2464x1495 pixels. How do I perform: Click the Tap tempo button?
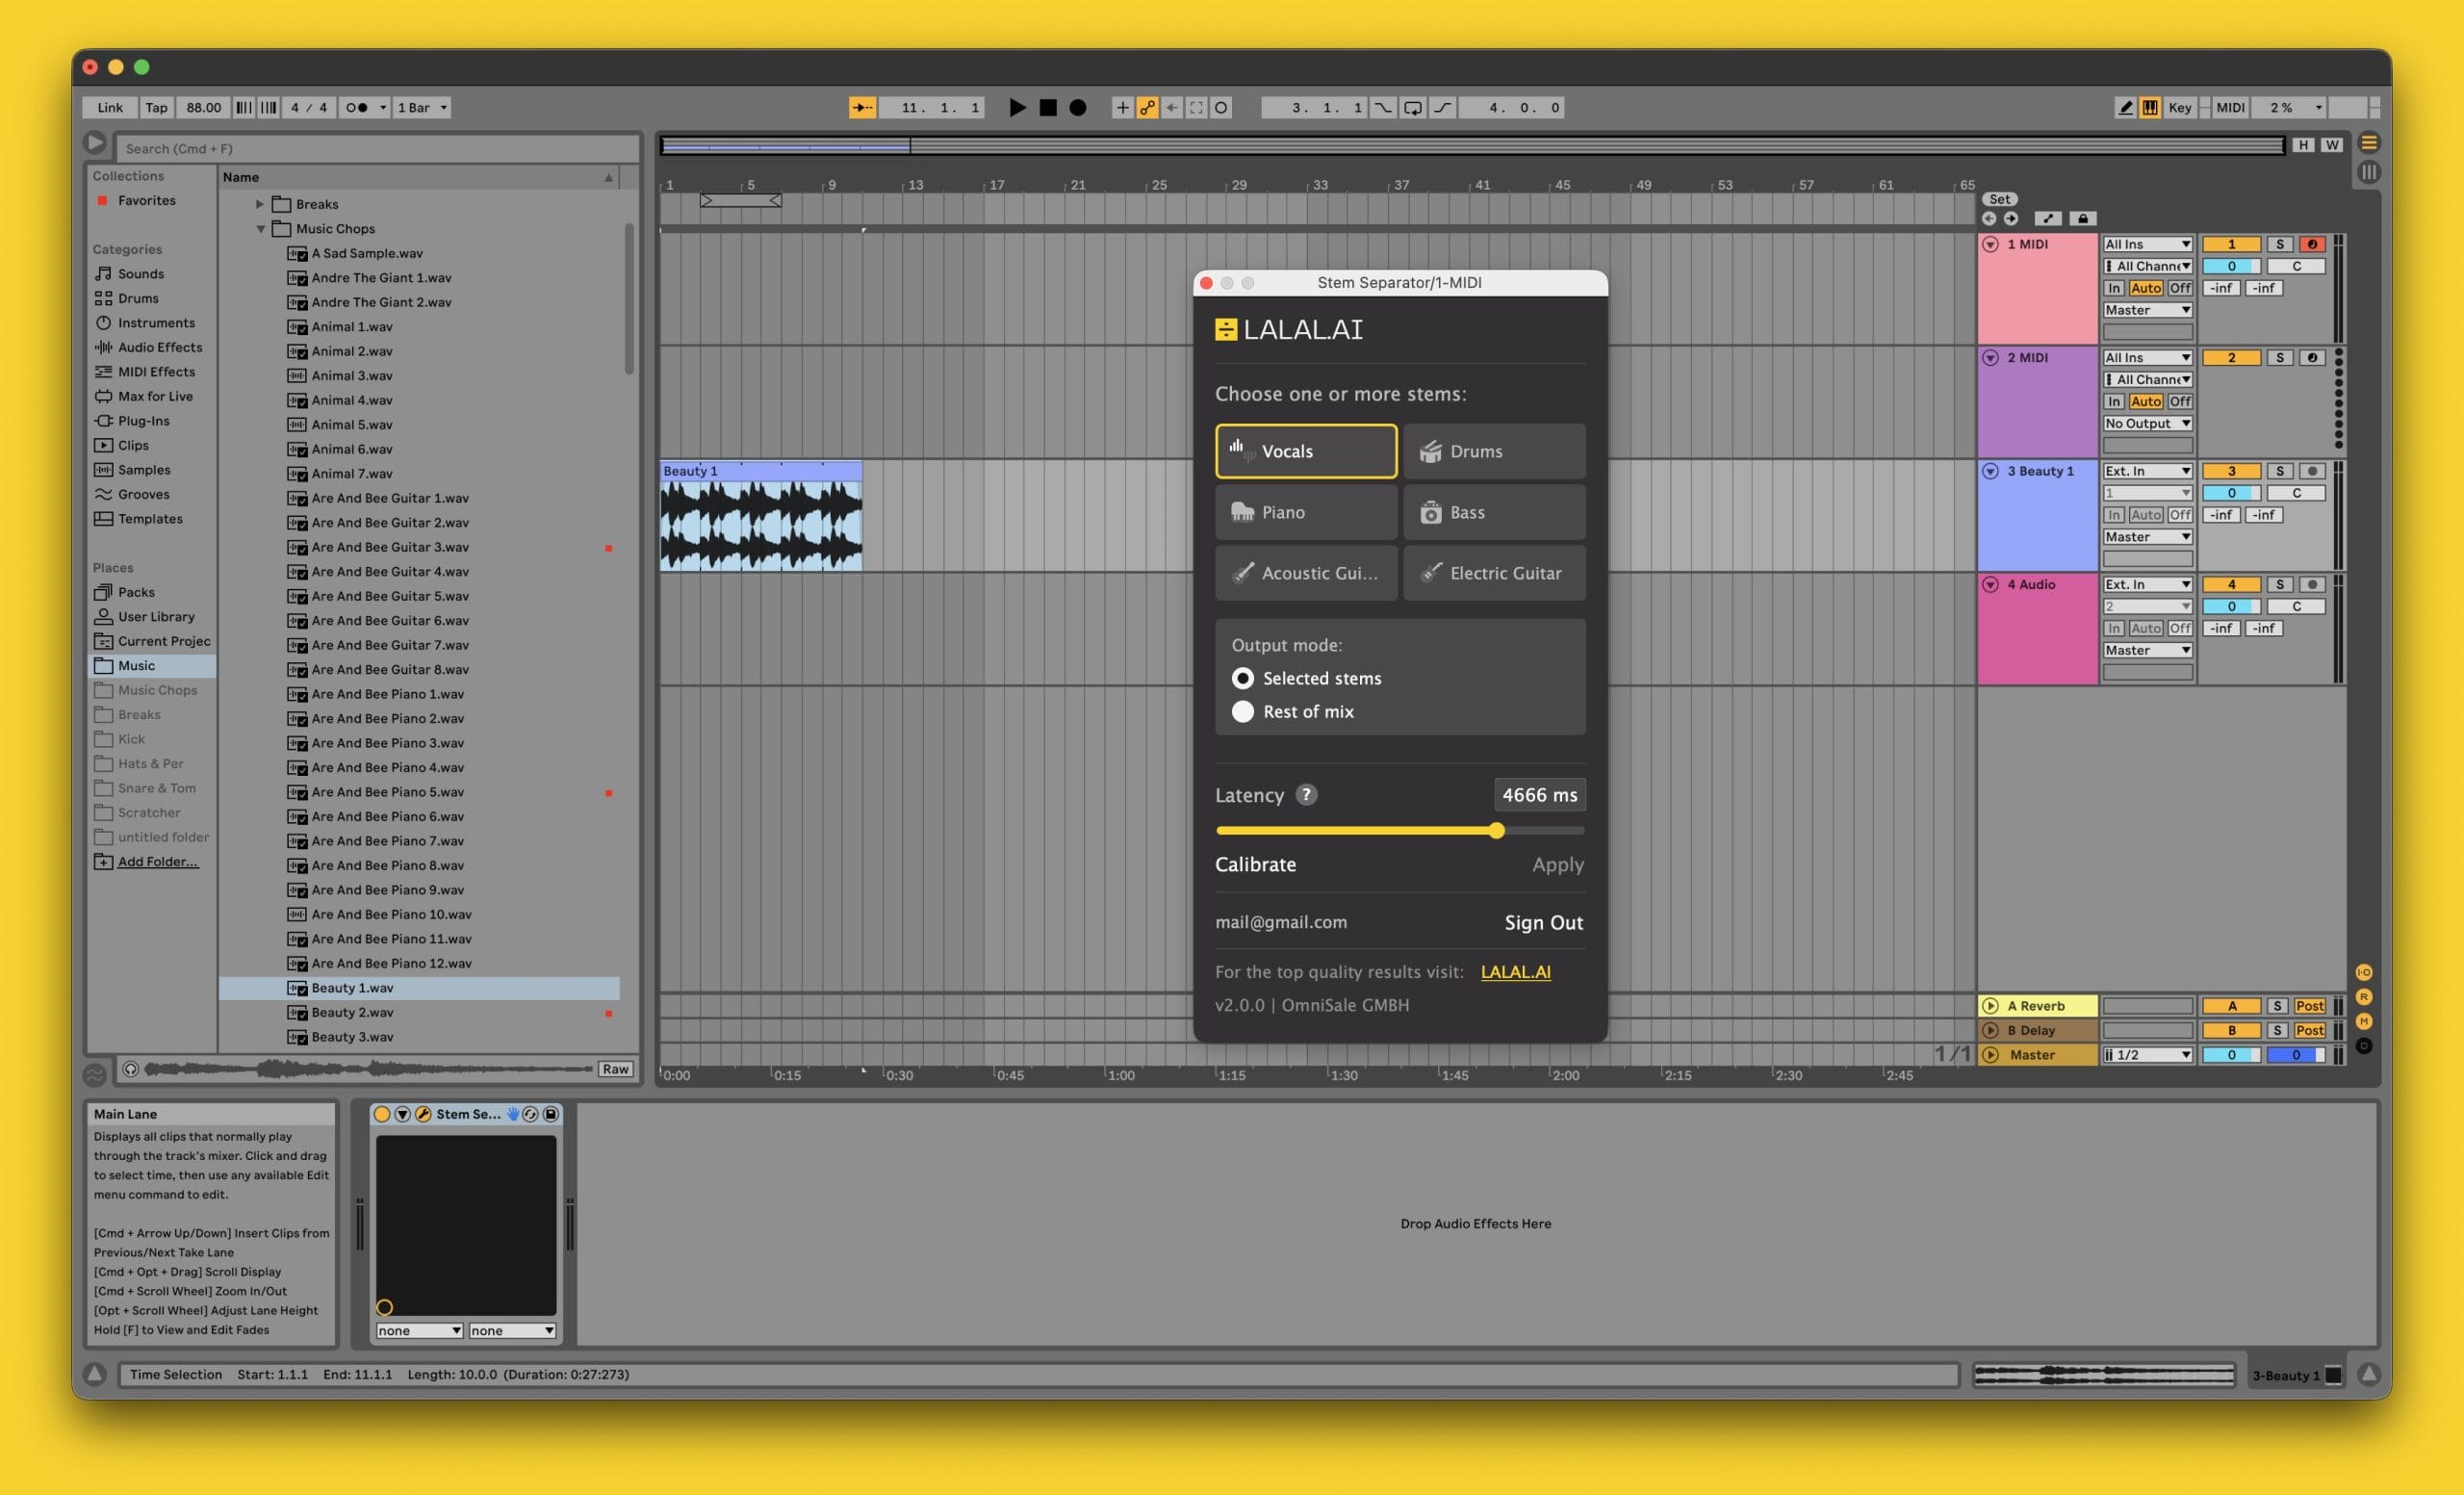[x=156, y=107]
